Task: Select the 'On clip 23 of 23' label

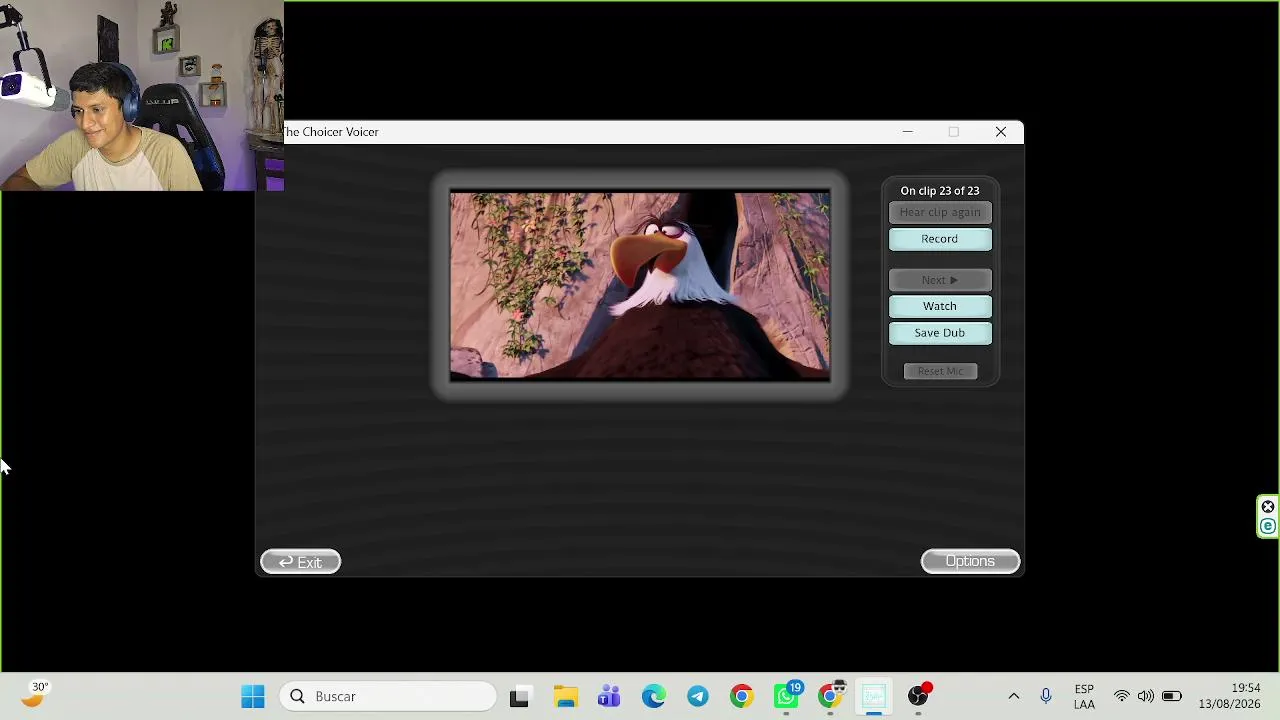Action: point(940,191)
